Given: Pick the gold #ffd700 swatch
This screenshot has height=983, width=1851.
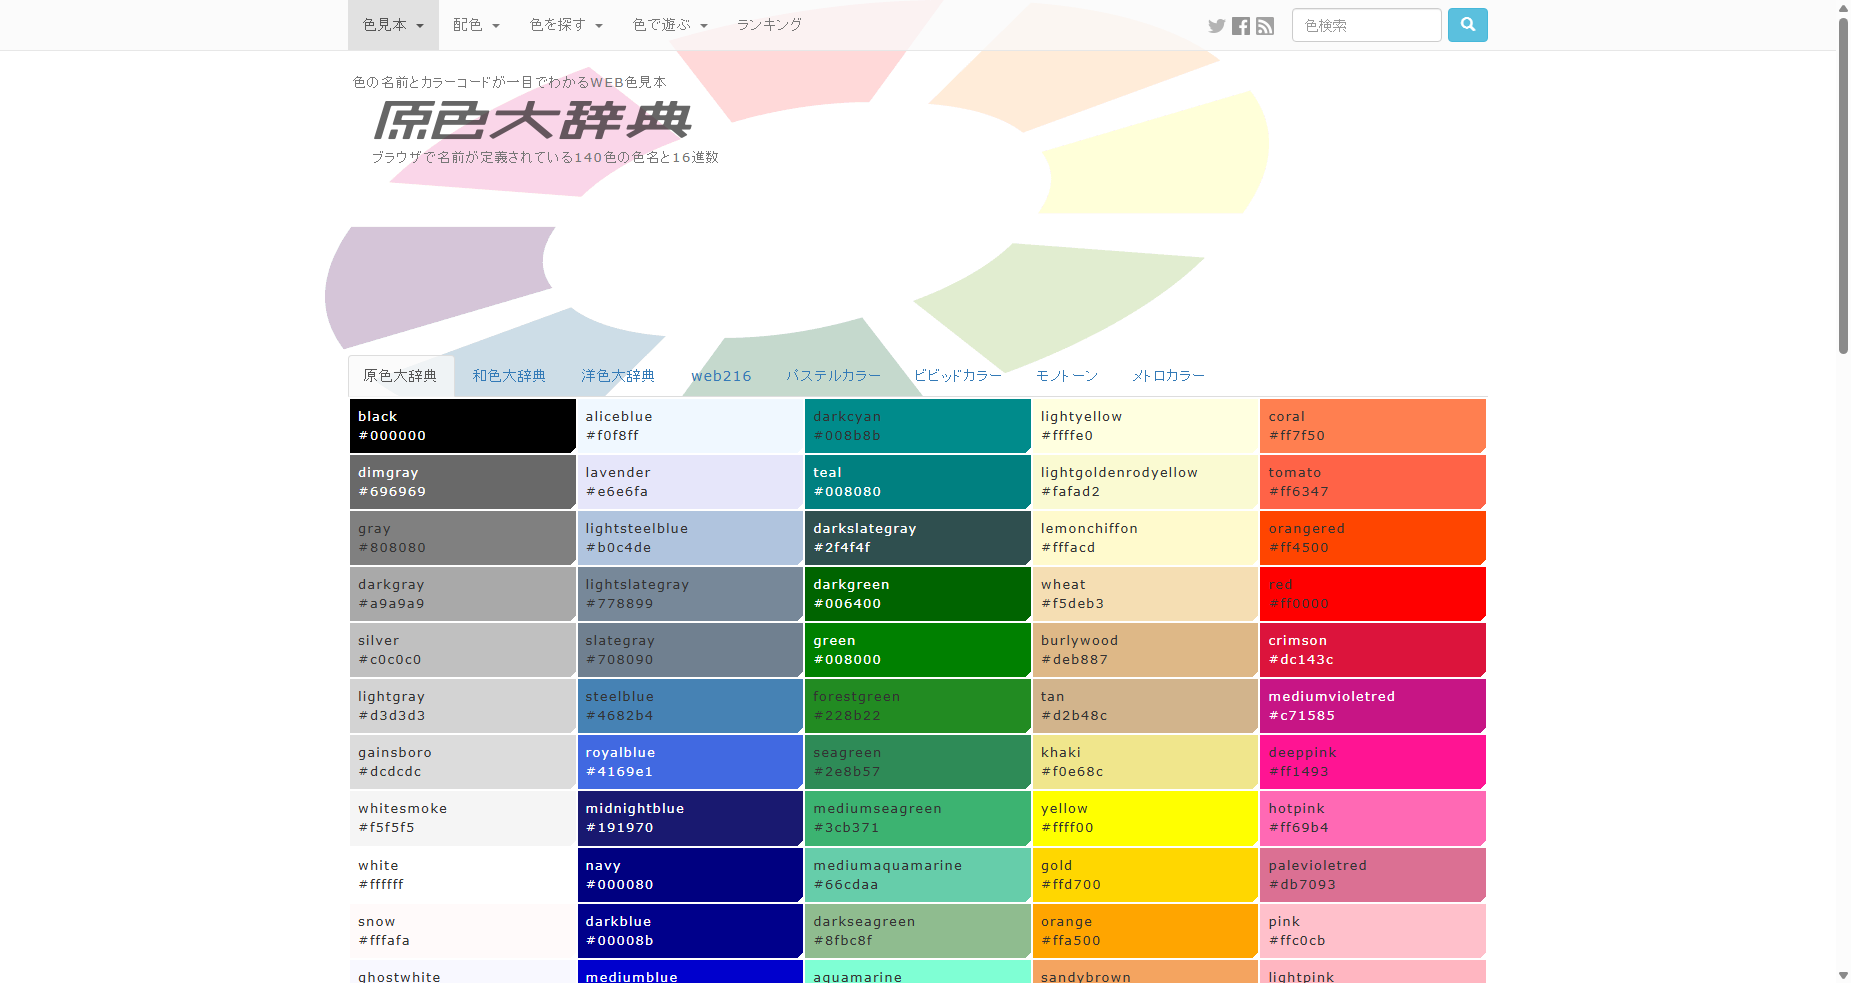Looking at the screenshot, I should pos(1145,875).
